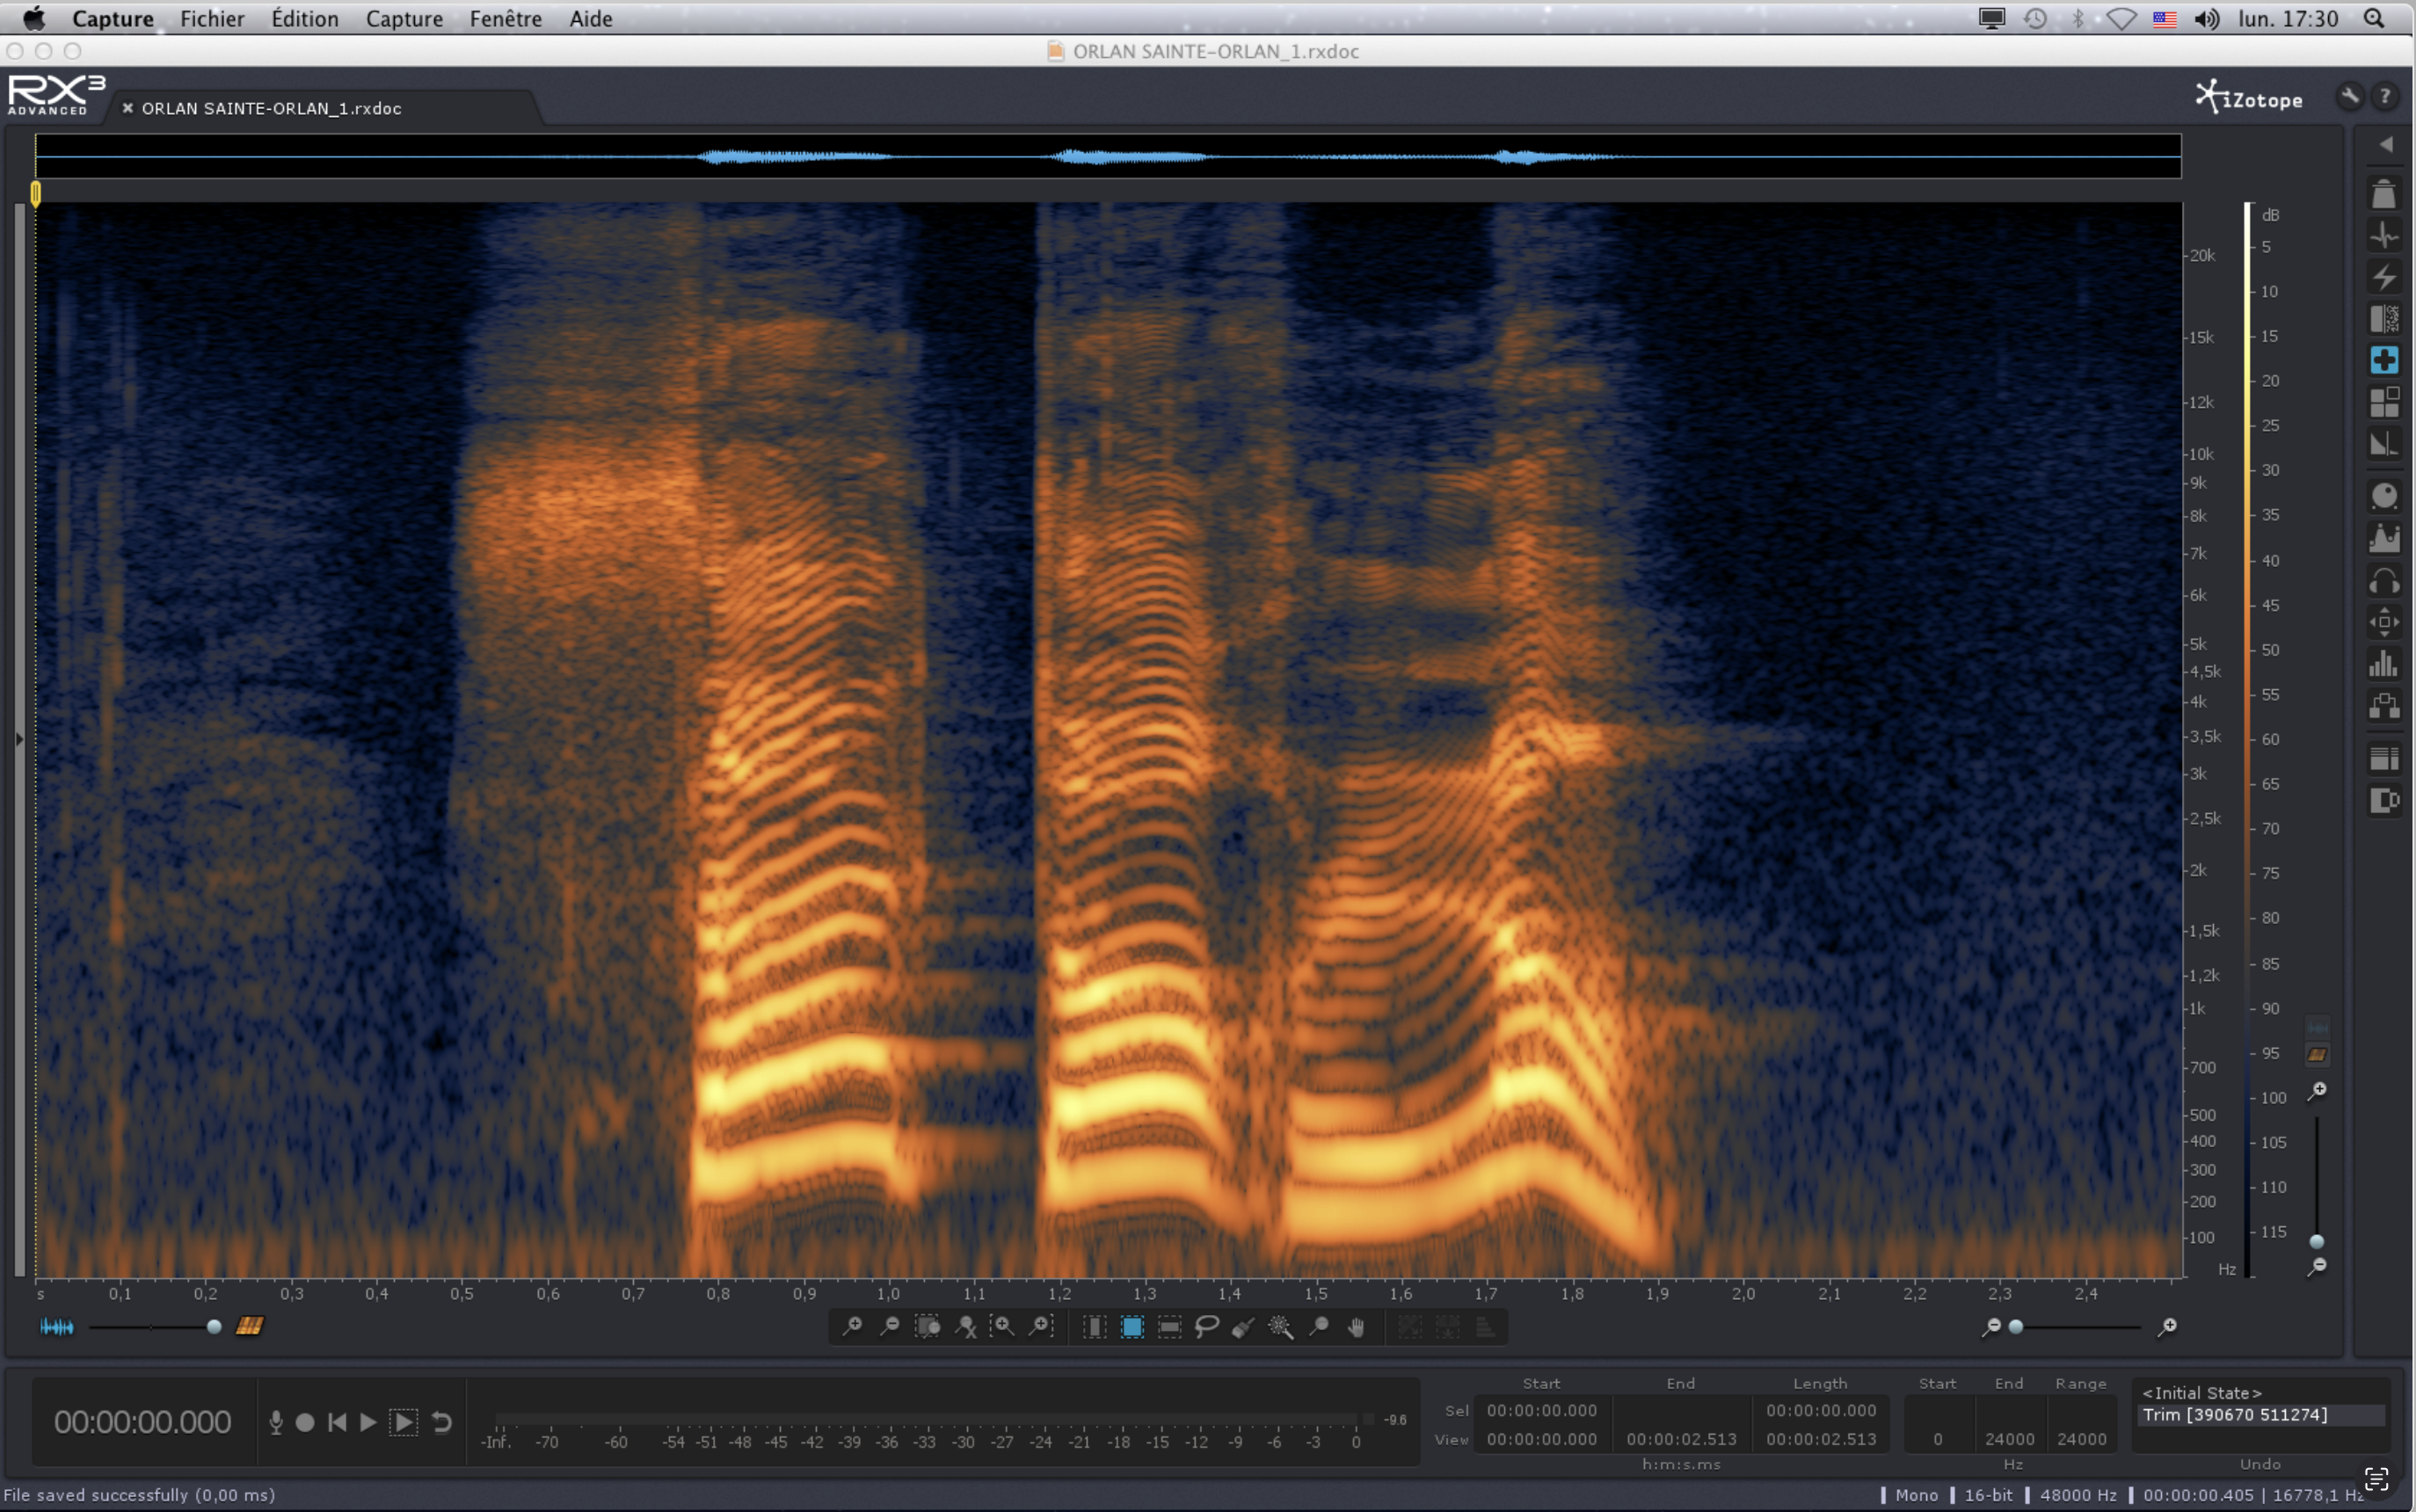Screen dimensions: 2416x1512
Task: Select the Lasso selection tool
Action: [x=1207, y=1326]
